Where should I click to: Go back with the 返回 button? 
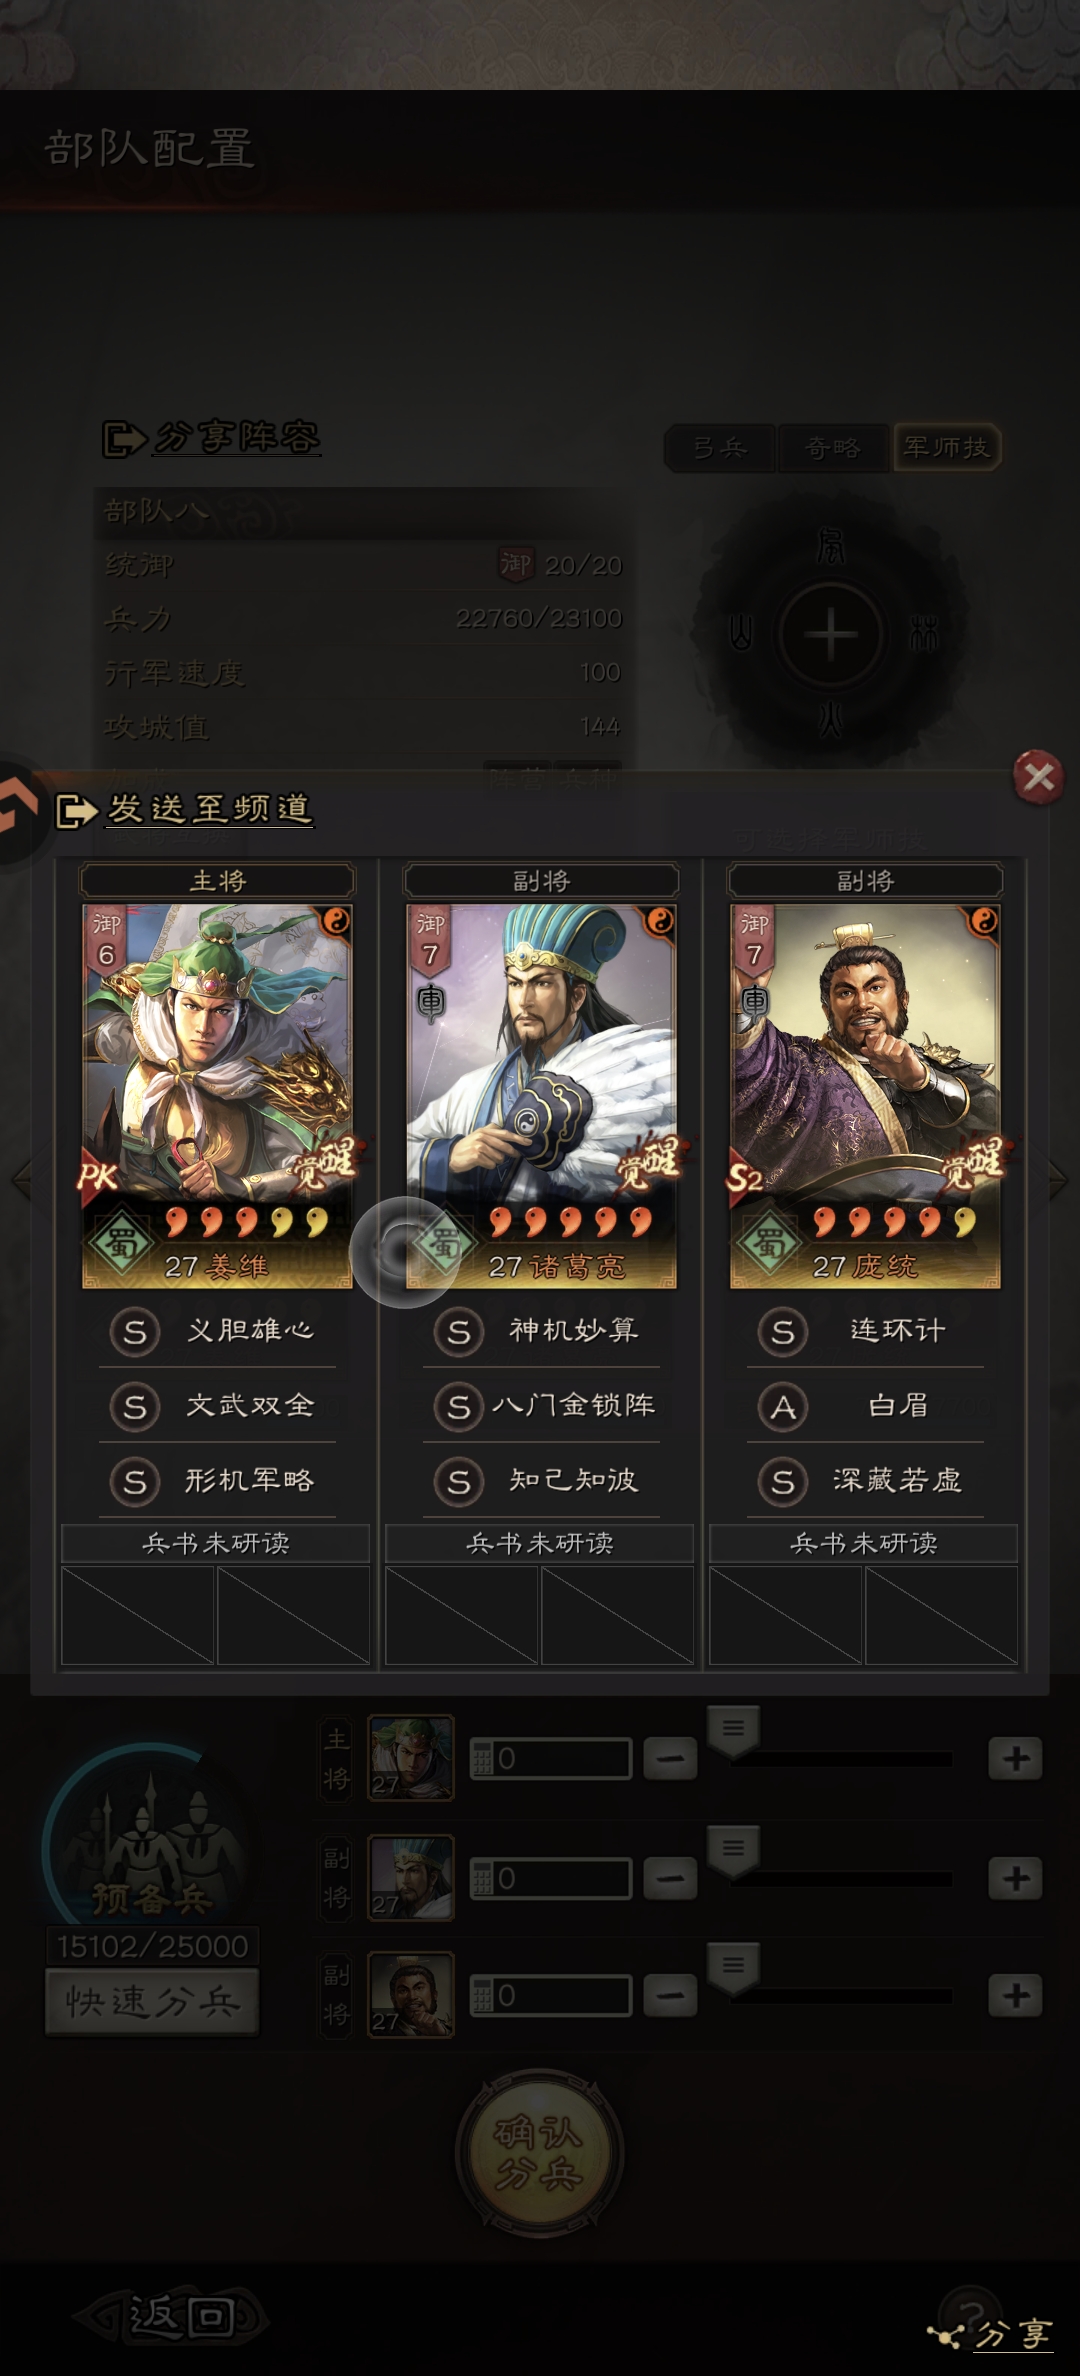click(x=172, y=2316)
